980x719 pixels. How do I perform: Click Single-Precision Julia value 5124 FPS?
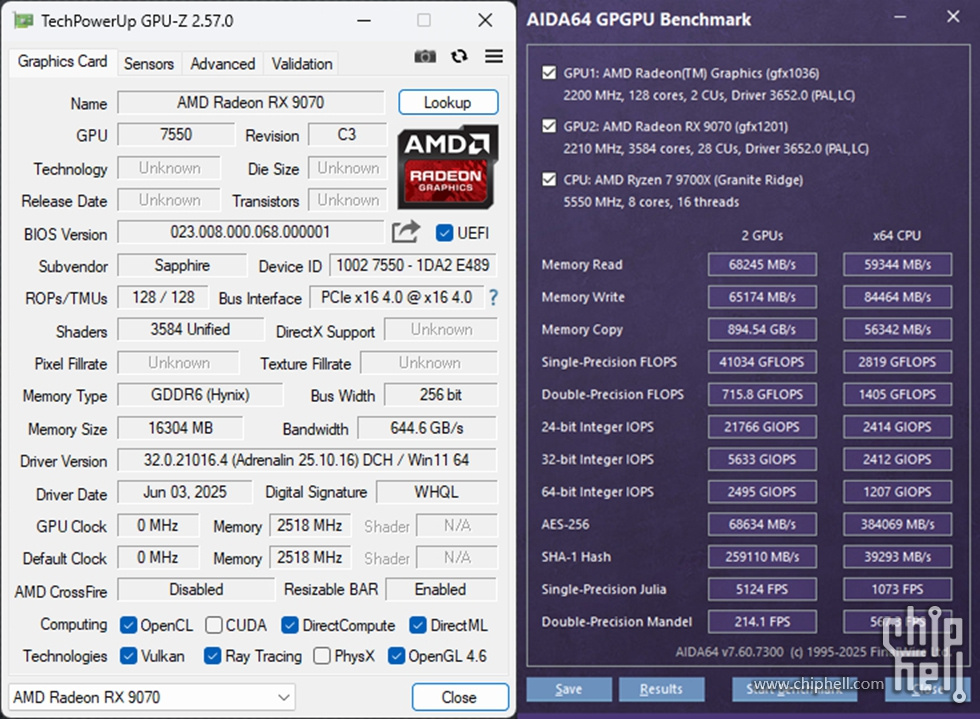point(762,590)
